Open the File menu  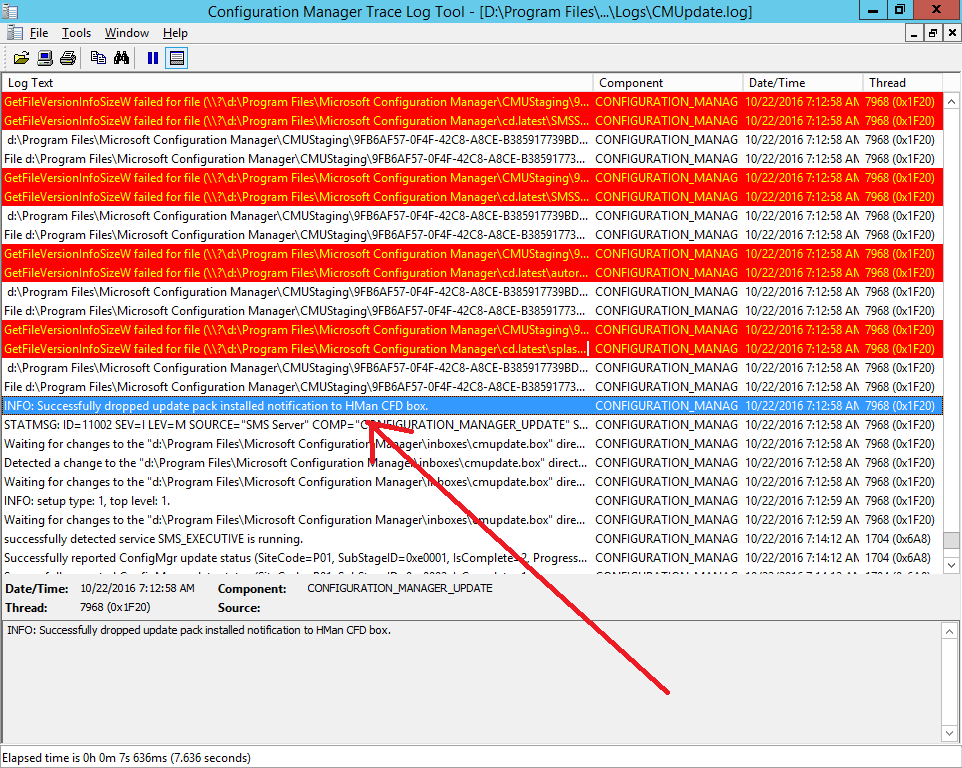[39, 33]
